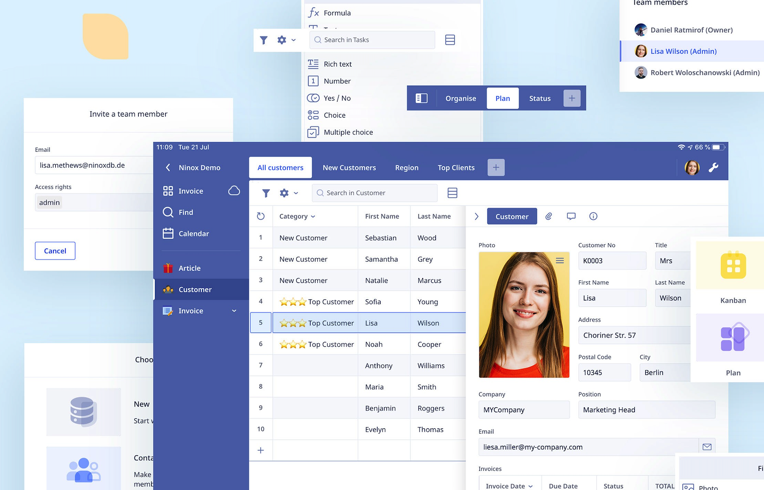The image size is (764, 490).
Task: Open gear dropdown beside Search in Tasks
Action: click(x=286, y=40)
